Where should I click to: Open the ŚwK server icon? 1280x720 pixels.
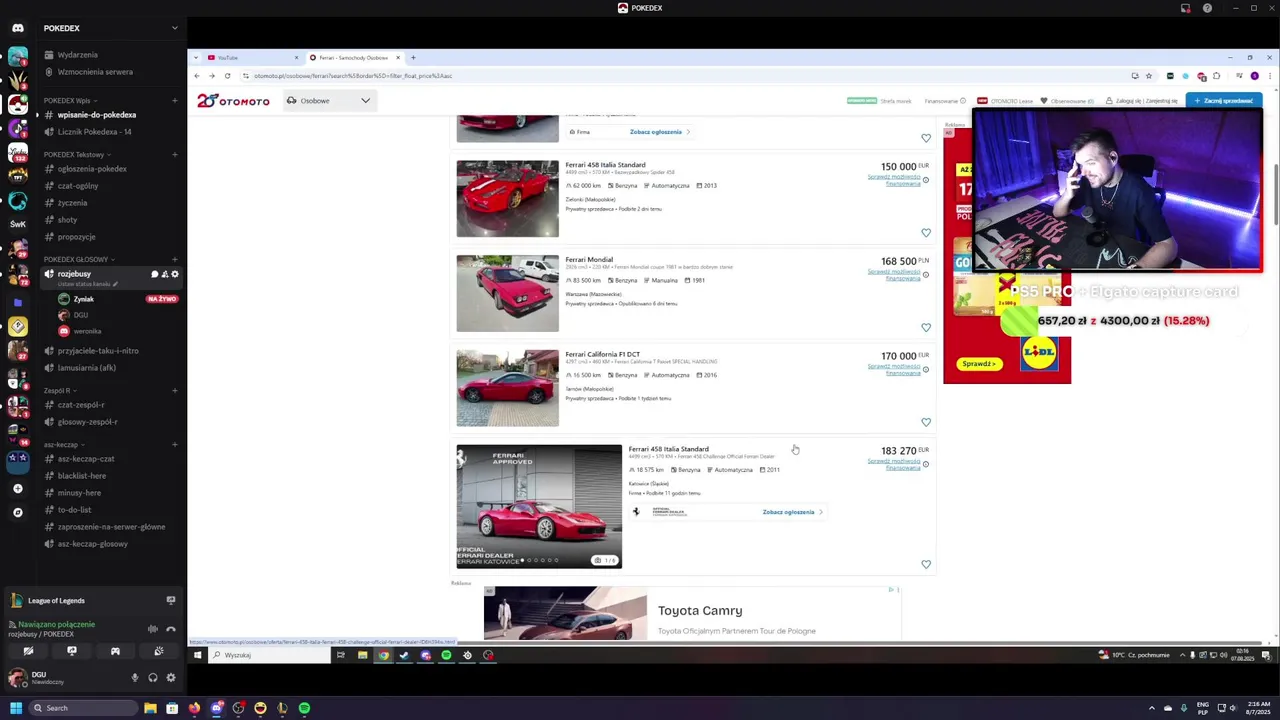[18, 224]
